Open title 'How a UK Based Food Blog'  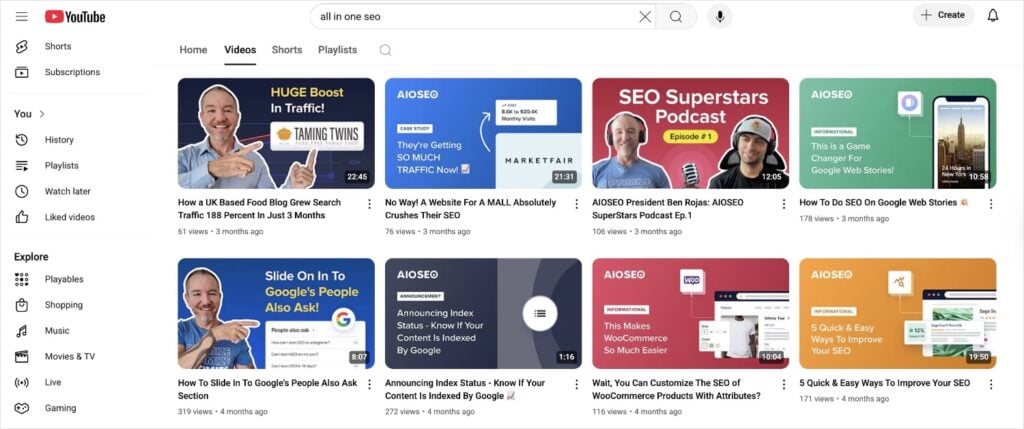pyautogui.click(x=259, y=209)
